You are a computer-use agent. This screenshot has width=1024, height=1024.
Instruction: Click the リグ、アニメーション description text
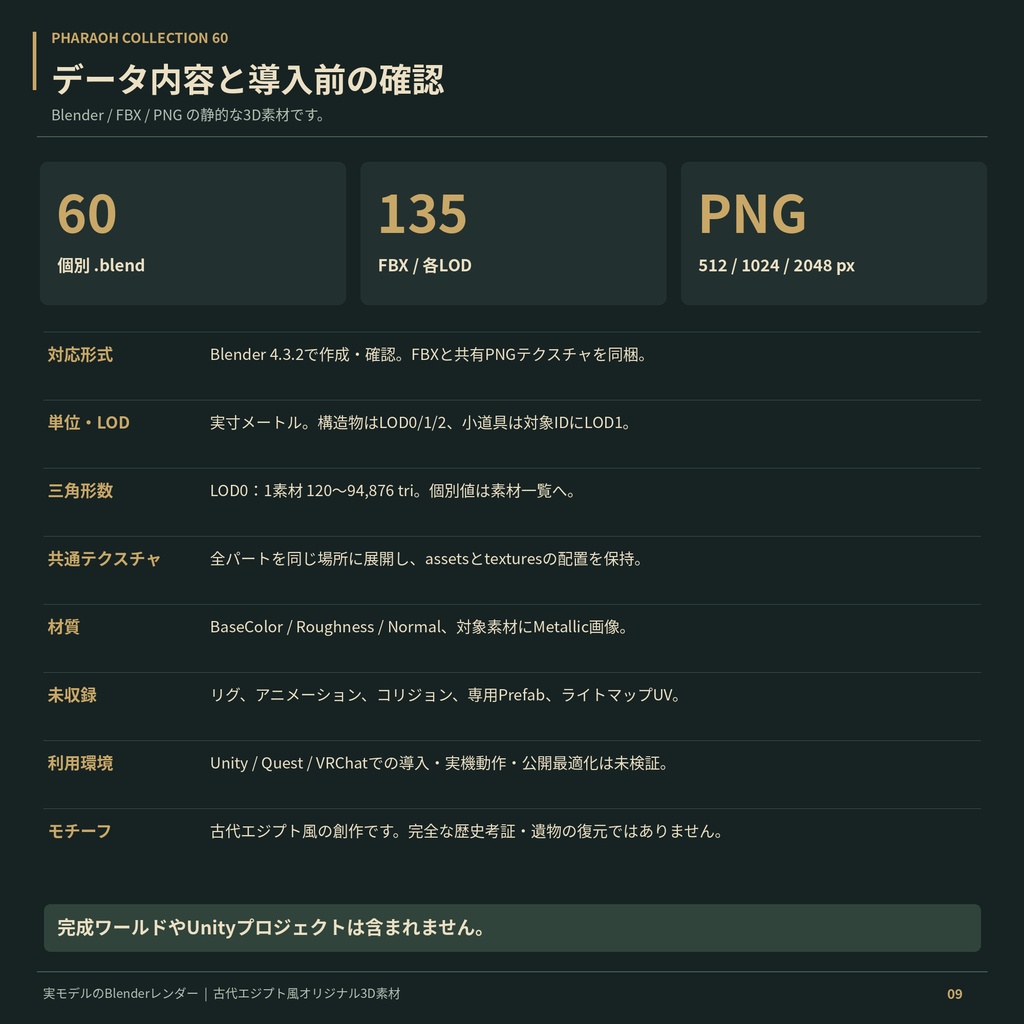click(445, 695)
